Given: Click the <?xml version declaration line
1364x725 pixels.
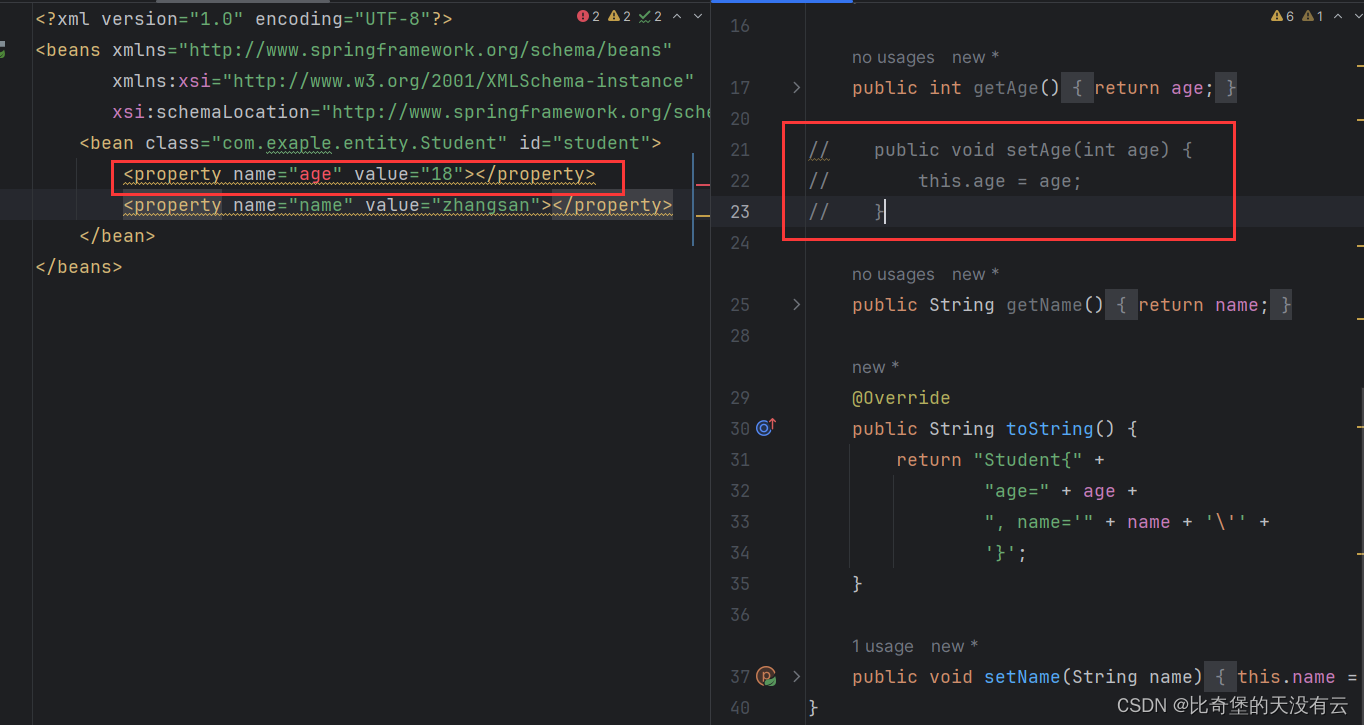Looking at the screenshot, I should (244, 19).
